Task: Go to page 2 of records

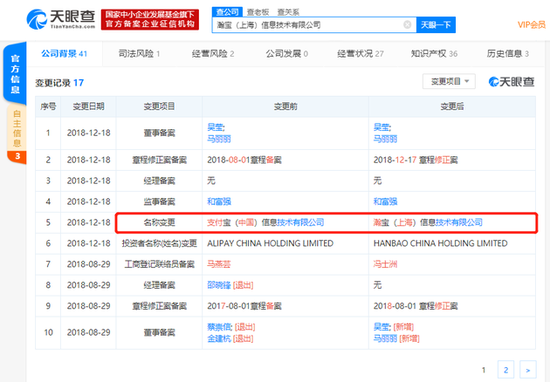Action: pos(506,370)
